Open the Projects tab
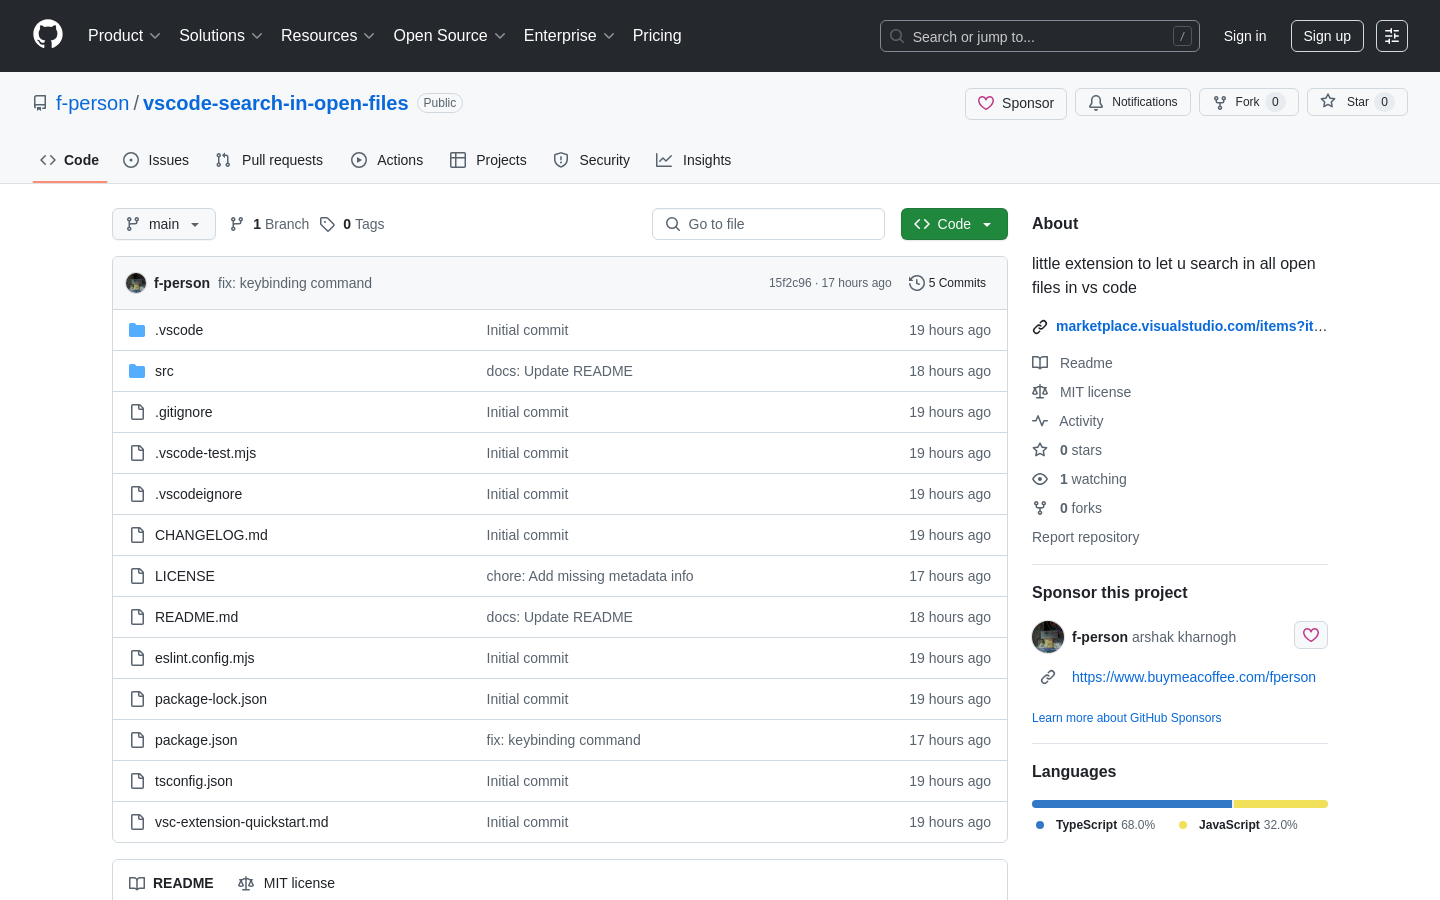This screenshot has width=1440, height=900. (x=488, y=160)
